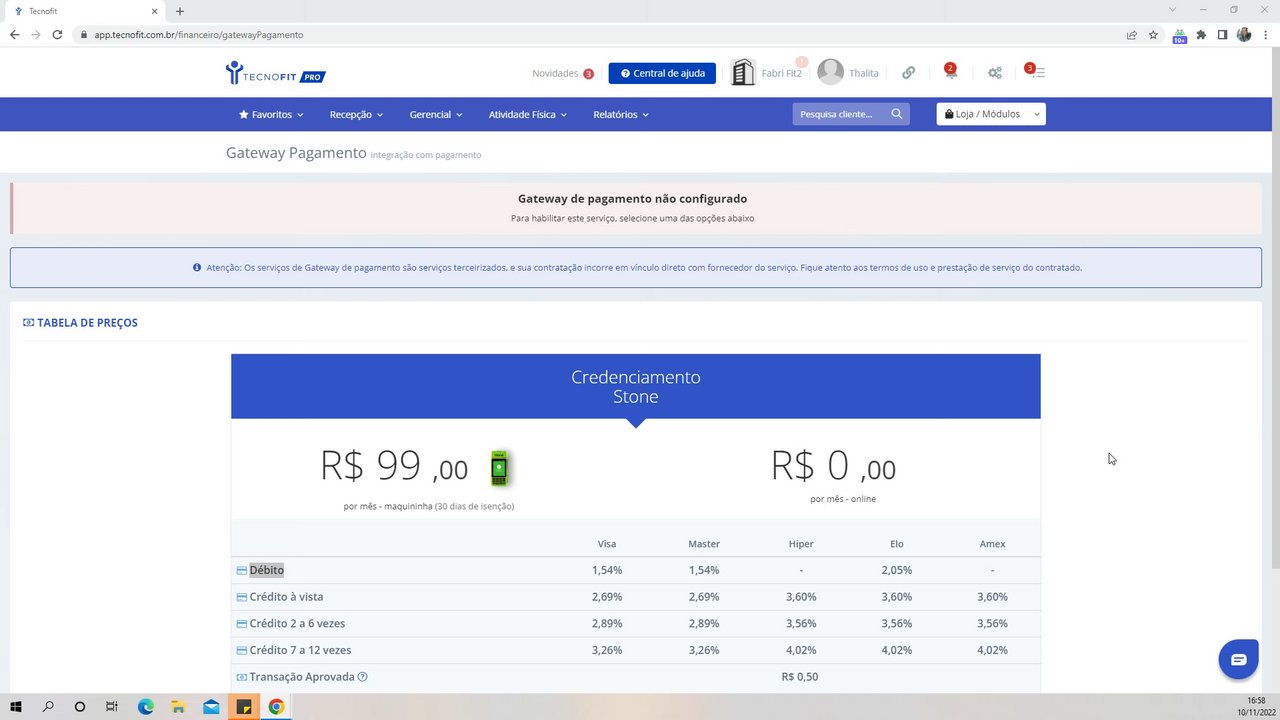Expand the Gerencial menu

click(436, 114)
